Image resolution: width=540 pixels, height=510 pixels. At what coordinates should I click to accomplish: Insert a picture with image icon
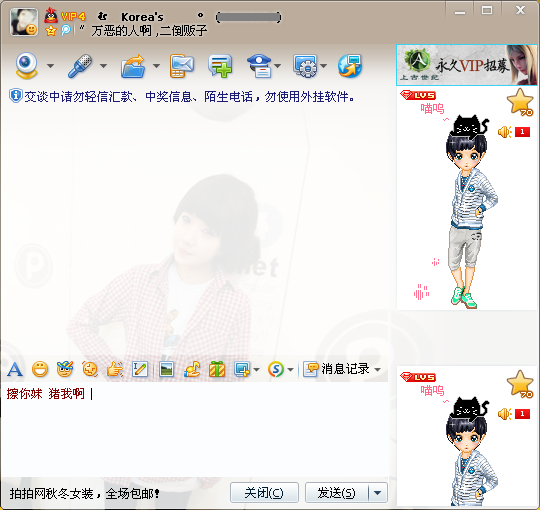coord(167,370)
